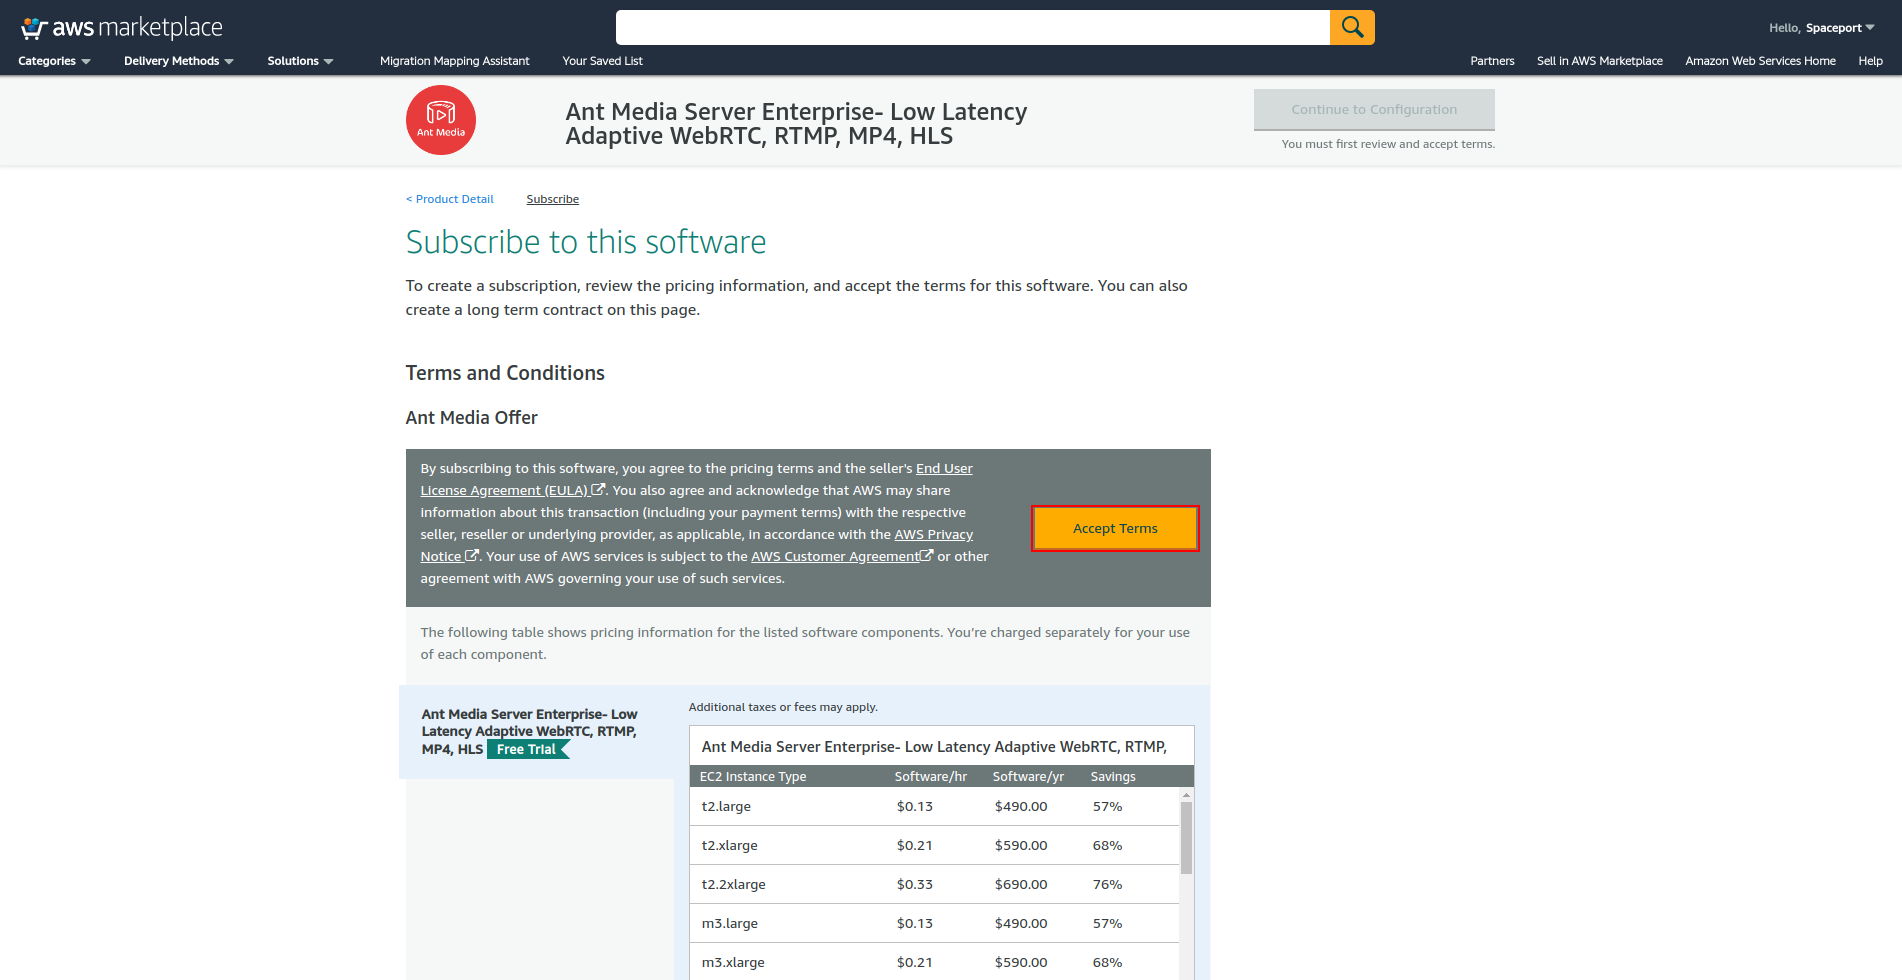Image resolution: width=1902 pixels, height=980 pixels.
Task: Click the Ant Media product logo
Action: point(441,120)
